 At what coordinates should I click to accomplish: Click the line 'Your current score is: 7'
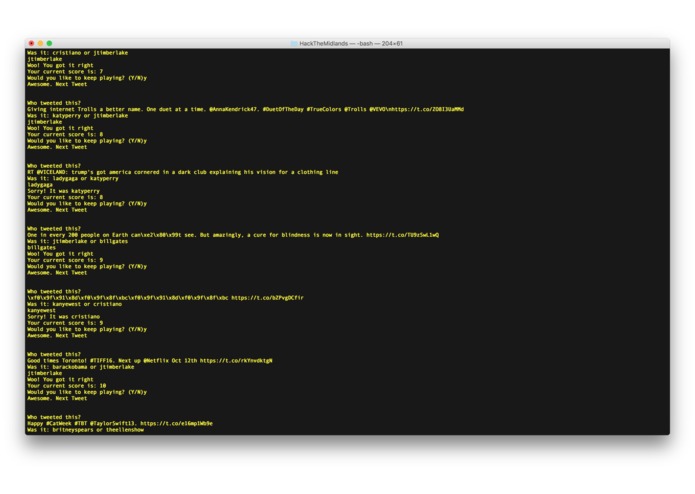65,71
